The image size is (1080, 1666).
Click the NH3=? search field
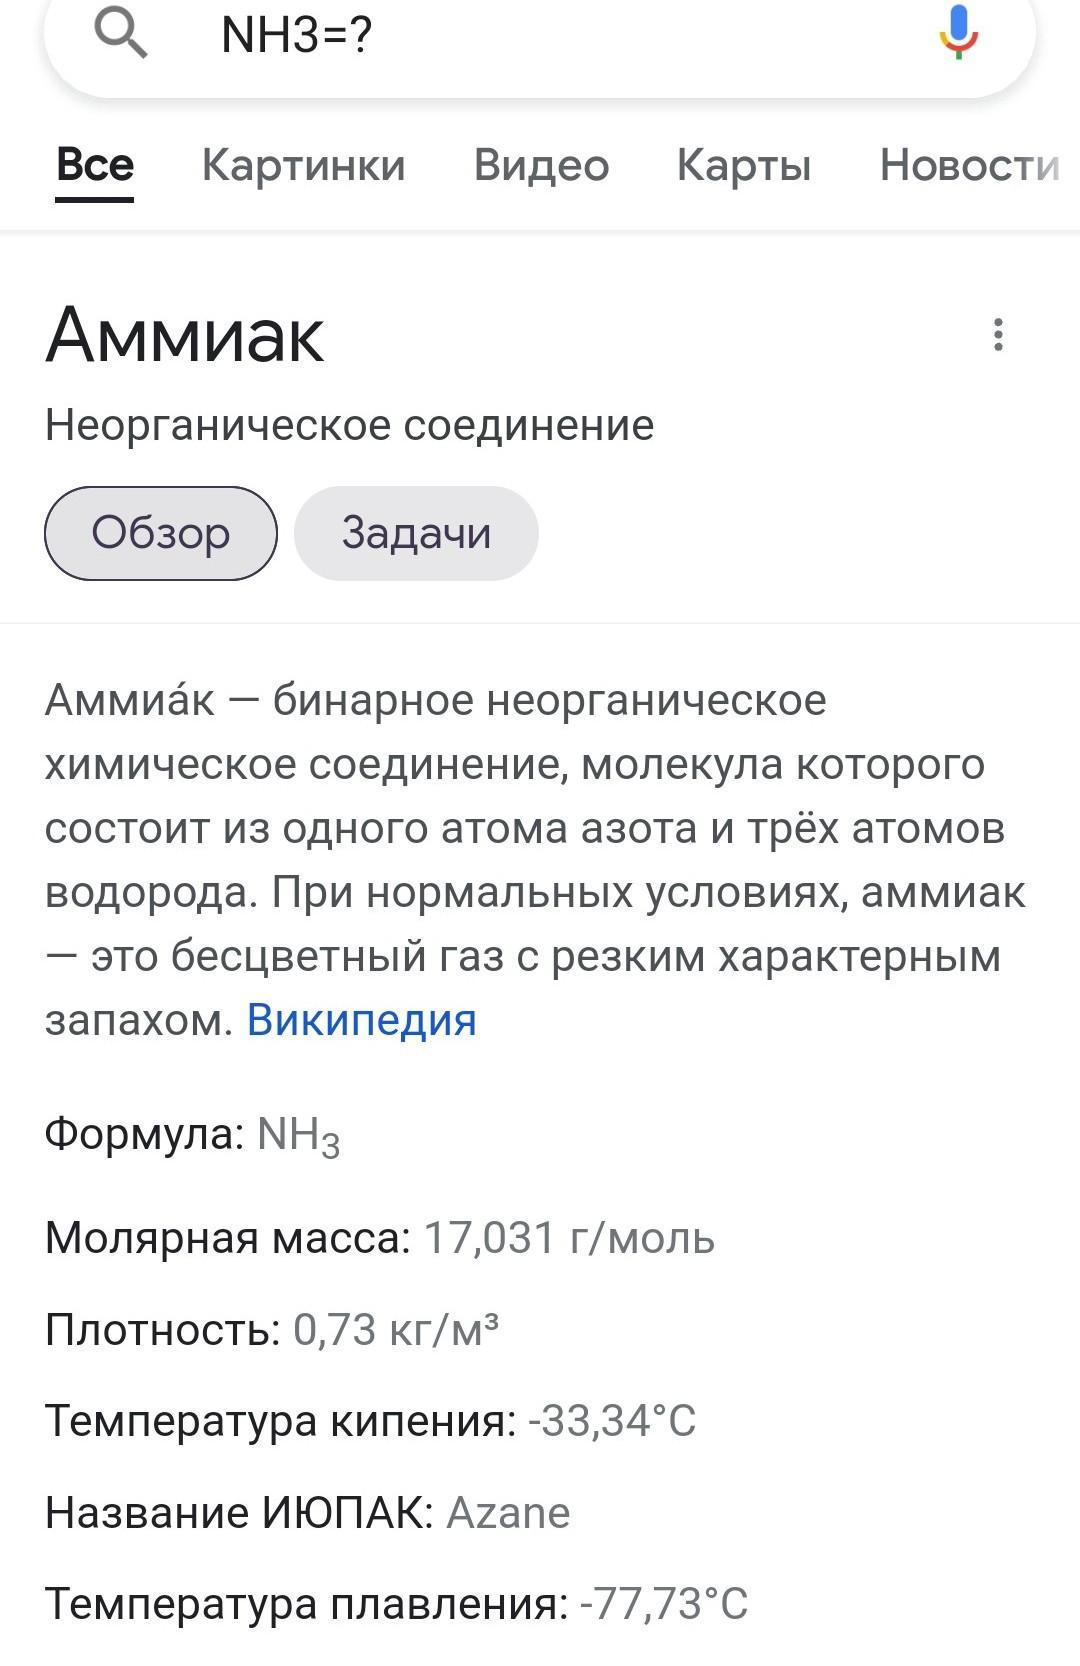540,36
